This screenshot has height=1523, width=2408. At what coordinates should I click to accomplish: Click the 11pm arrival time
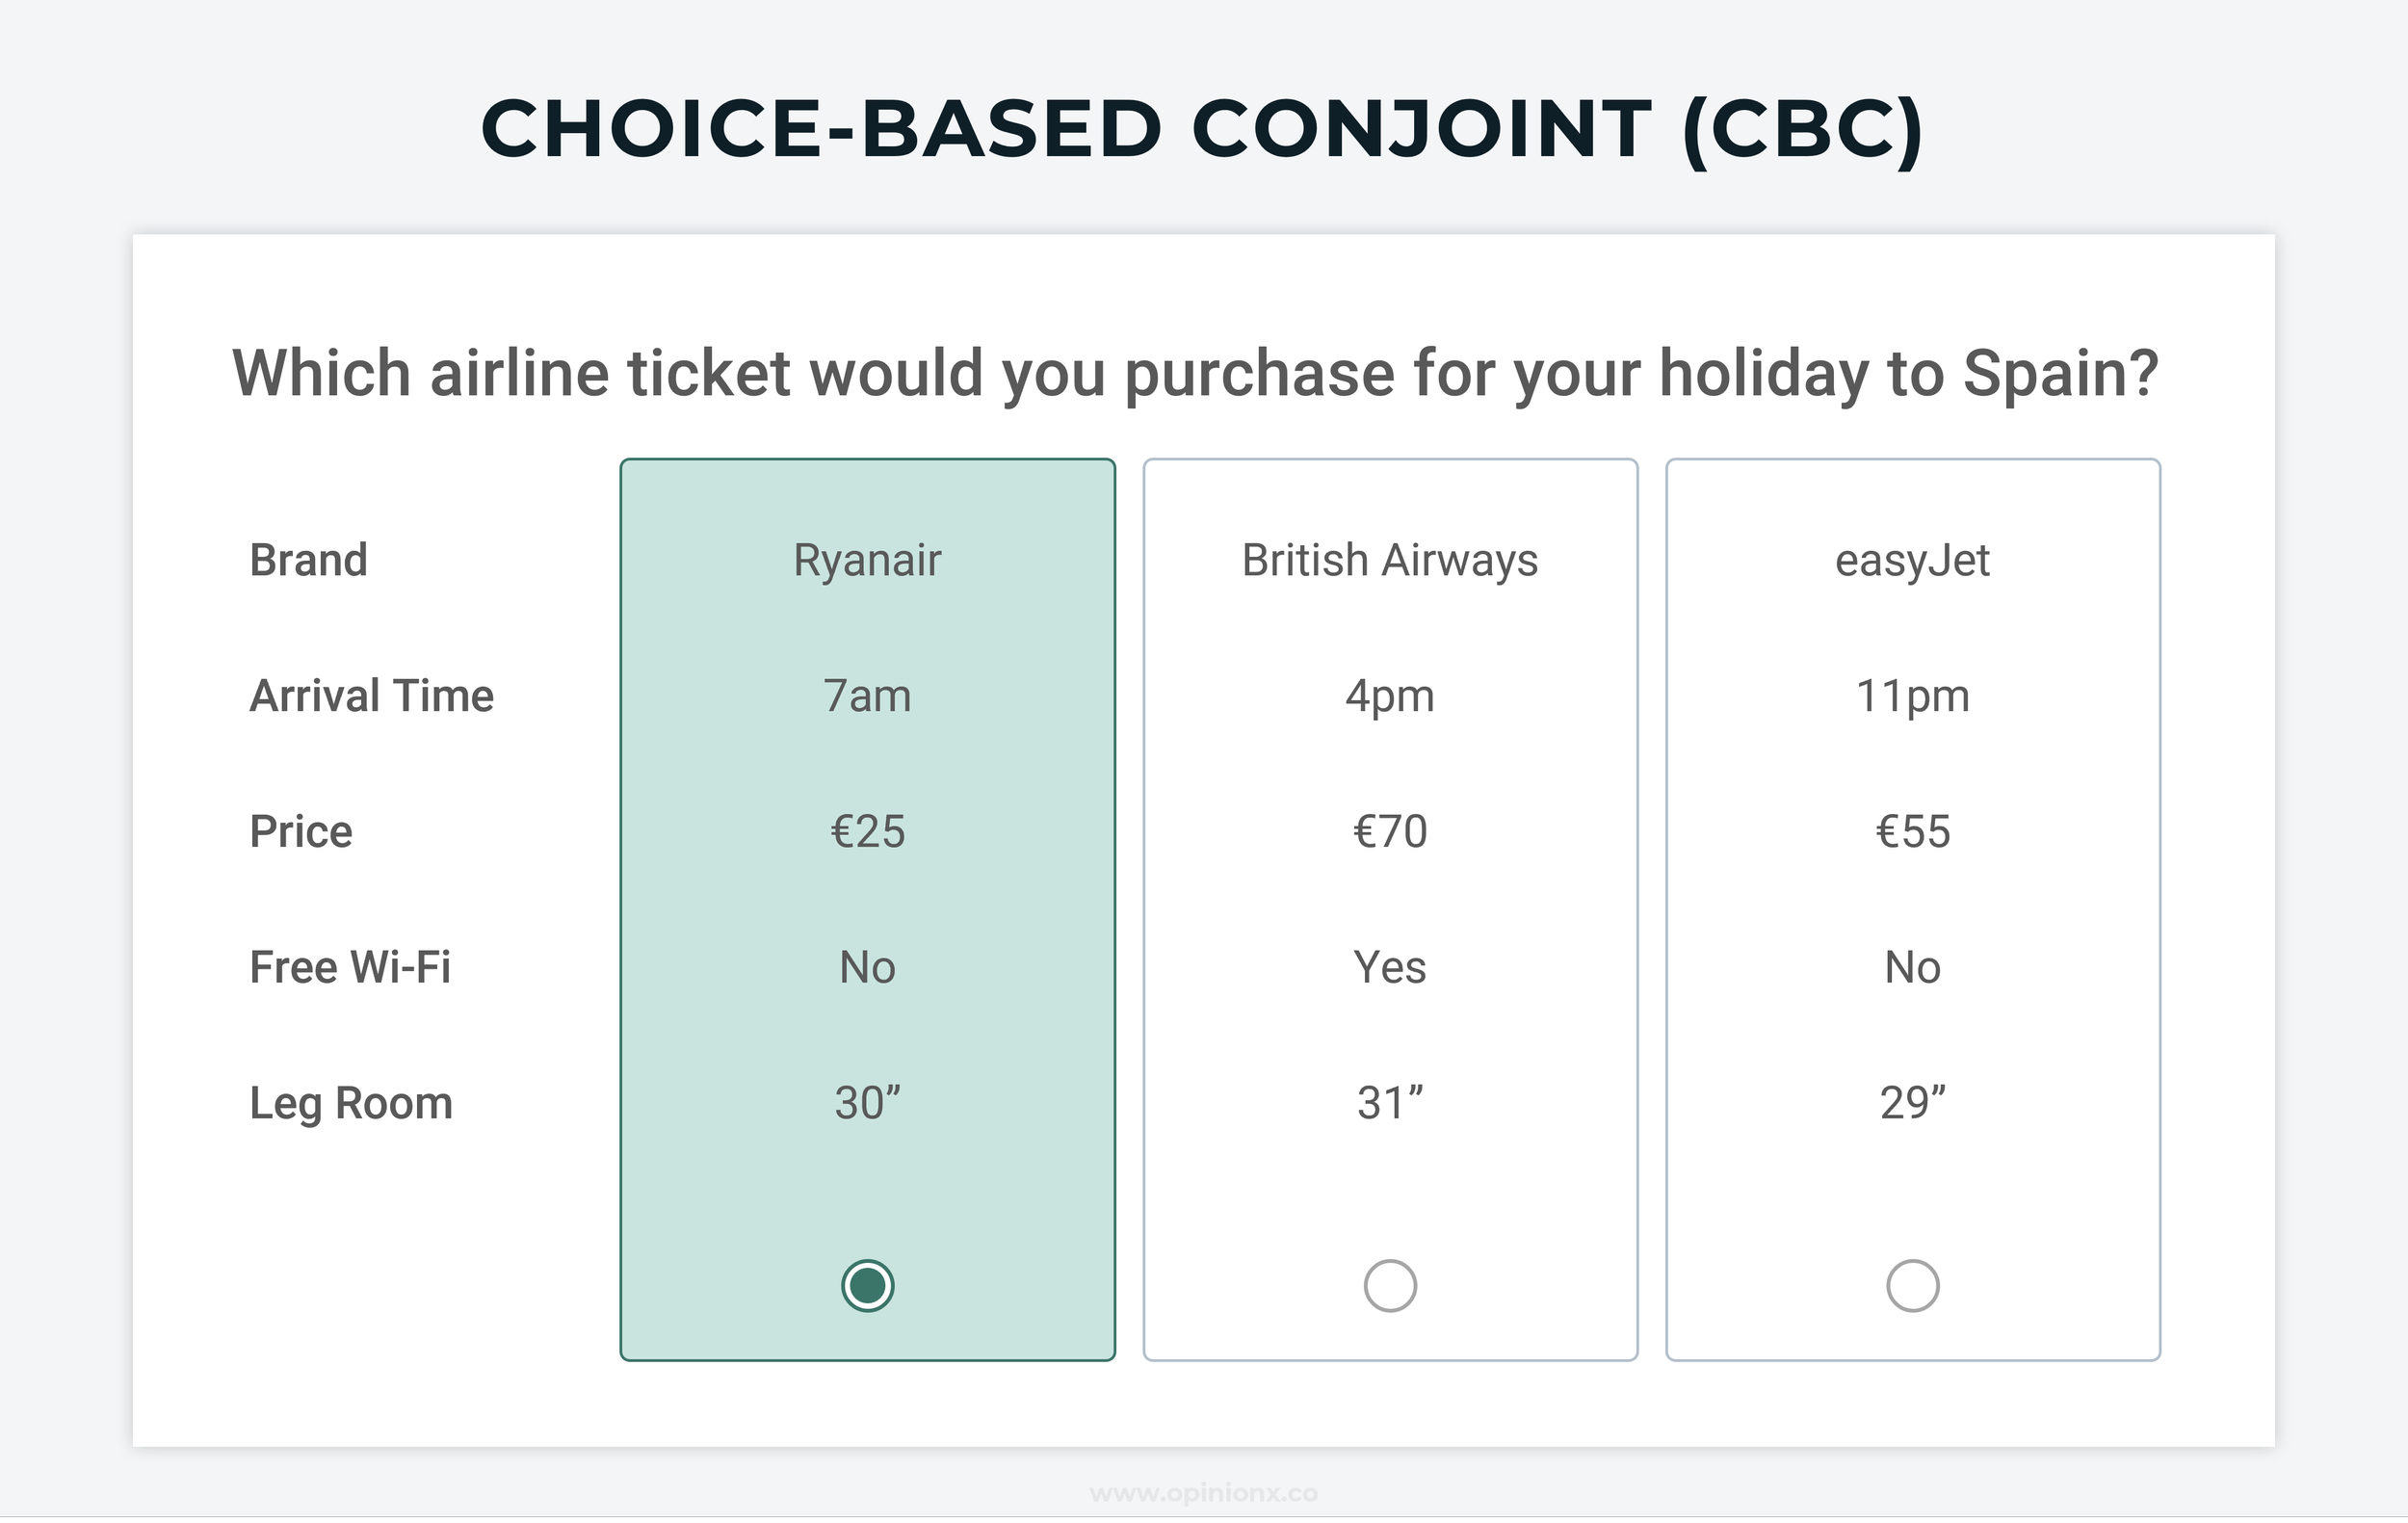coord(1912,696)
